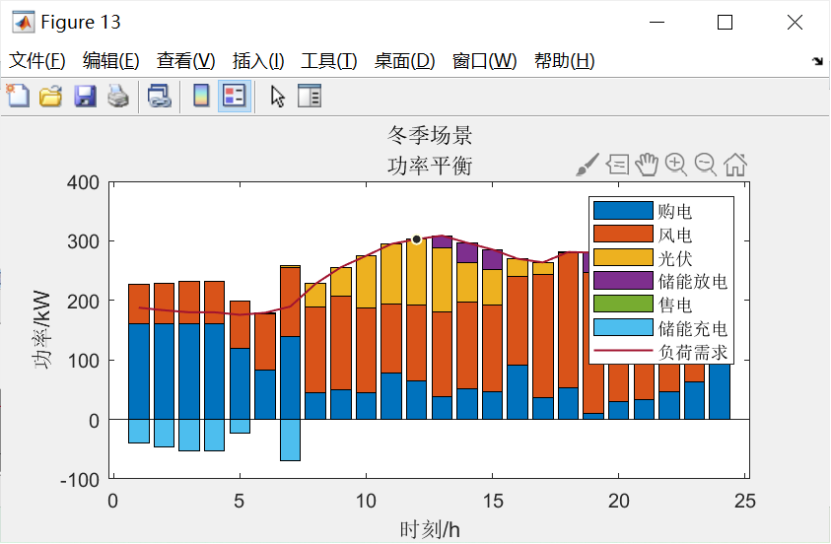831x544 pixels.
Task: Activate the brush data tool on axes
Action: pos(587,165)
